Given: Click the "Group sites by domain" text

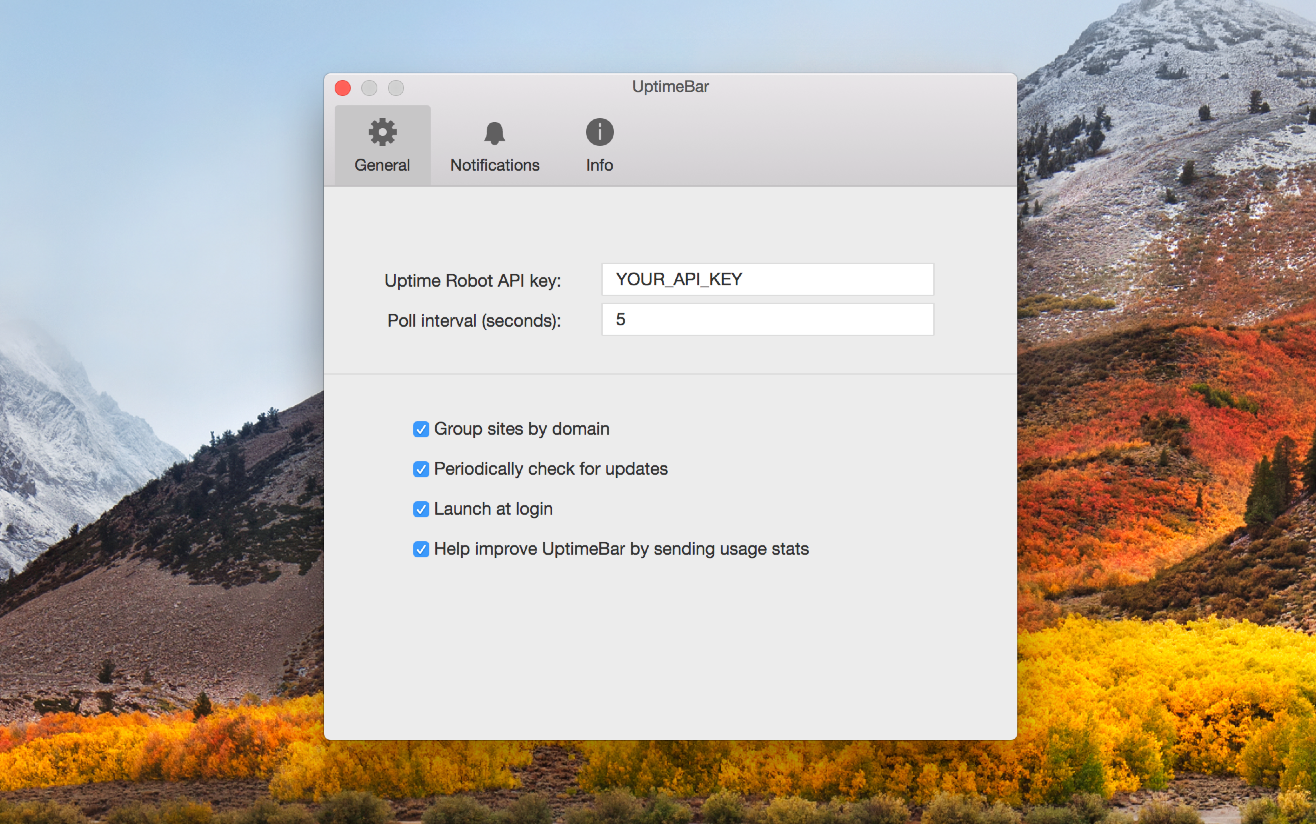Looking at the screenshot, I should pyautogui.click(x=522, y=429).
